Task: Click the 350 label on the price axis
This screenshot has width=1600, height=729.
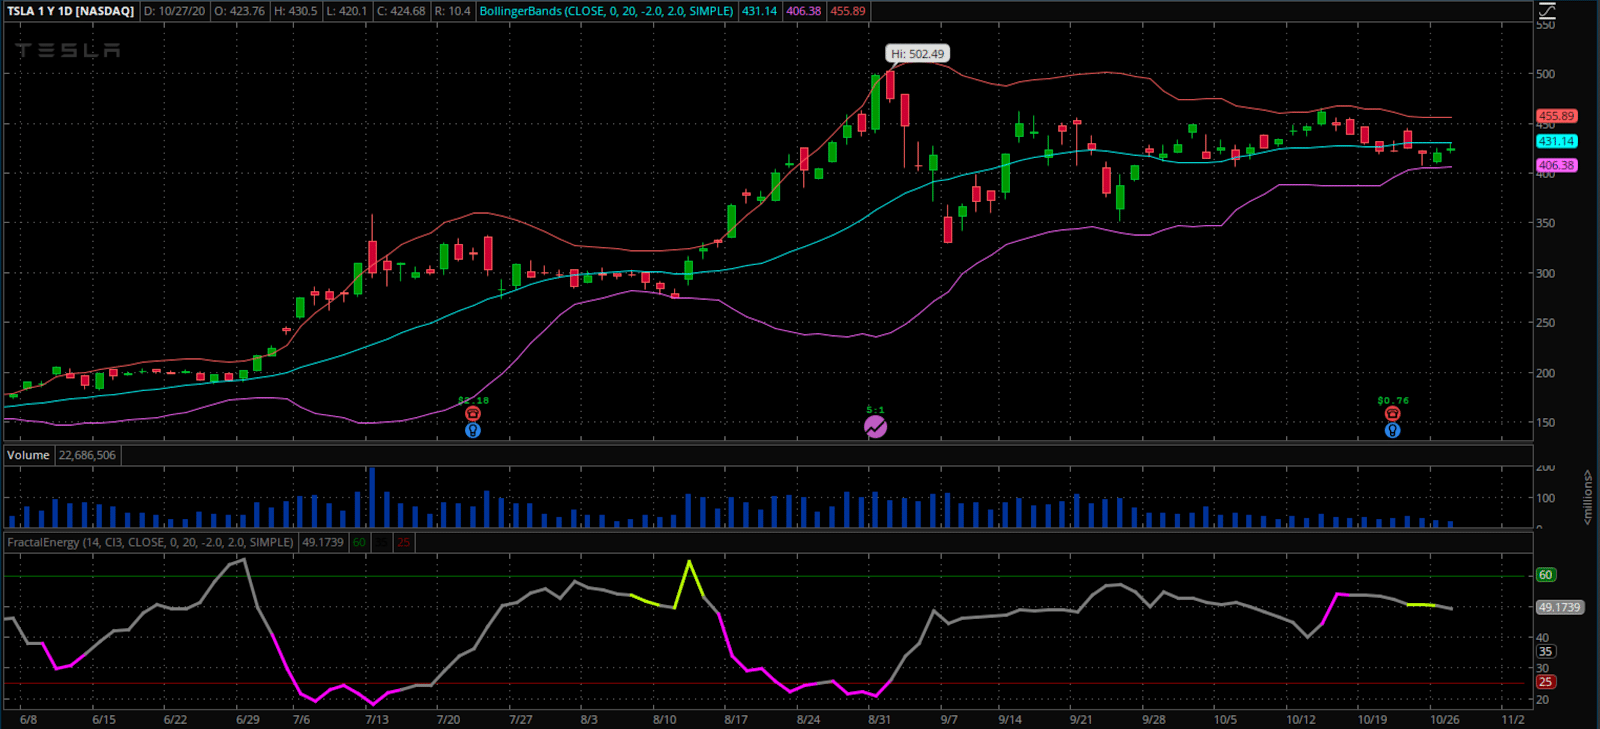Action: coord(1546,223)
